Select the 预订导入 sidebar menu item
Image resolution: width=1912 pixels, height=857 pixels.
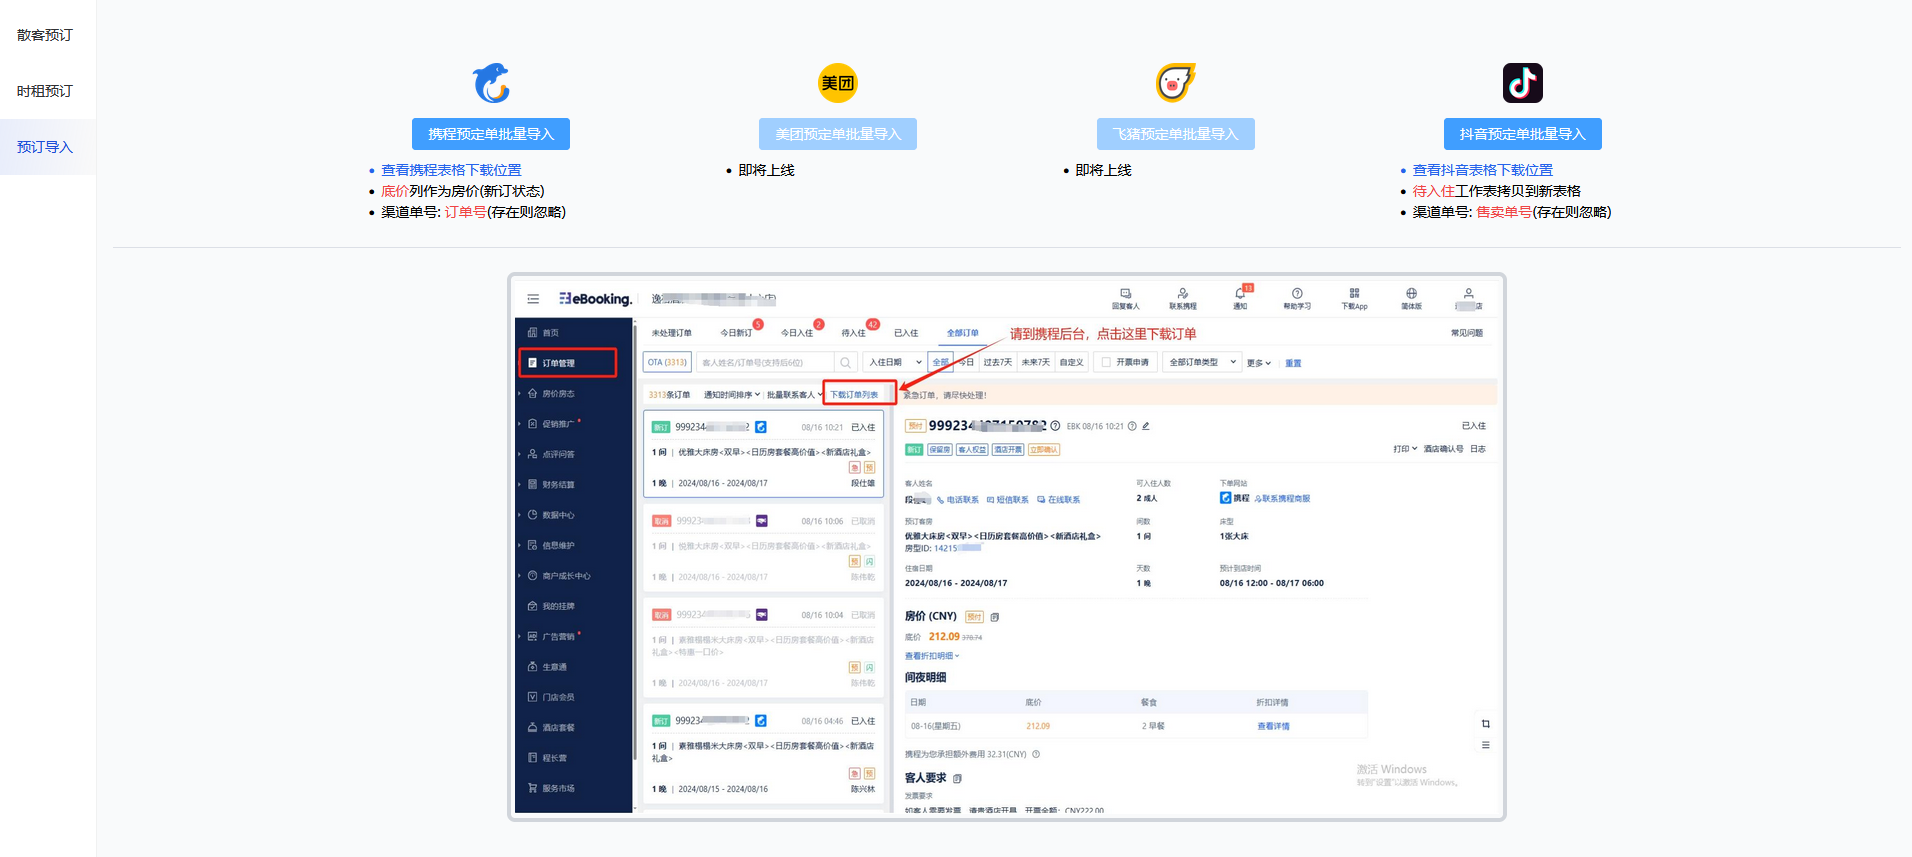click(x=46, y=147)
